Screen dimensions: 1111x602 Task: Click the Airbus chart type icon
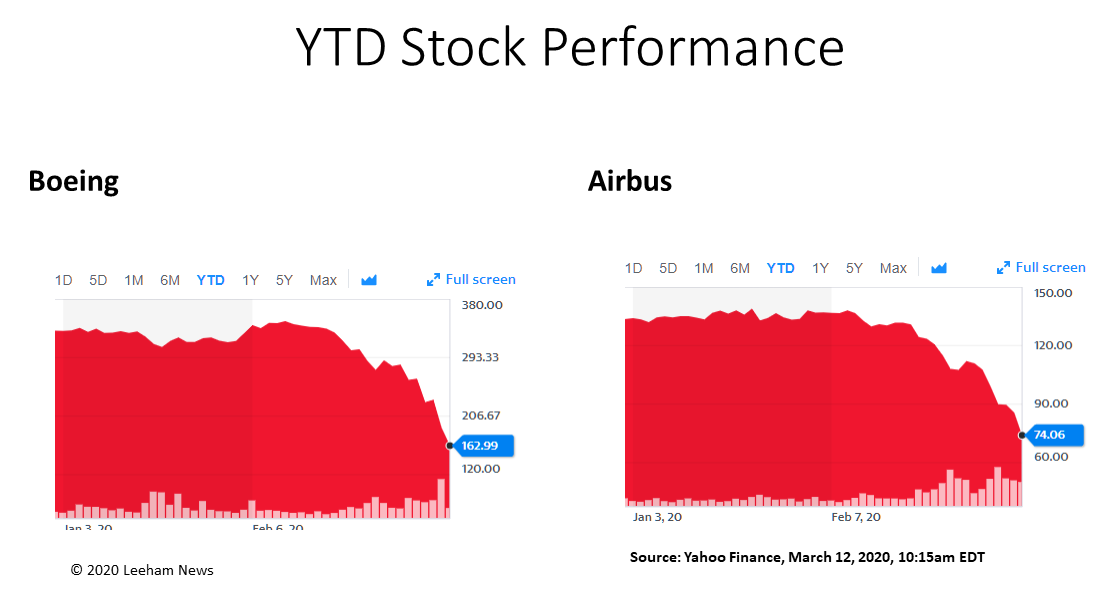(x=939, y=268)
